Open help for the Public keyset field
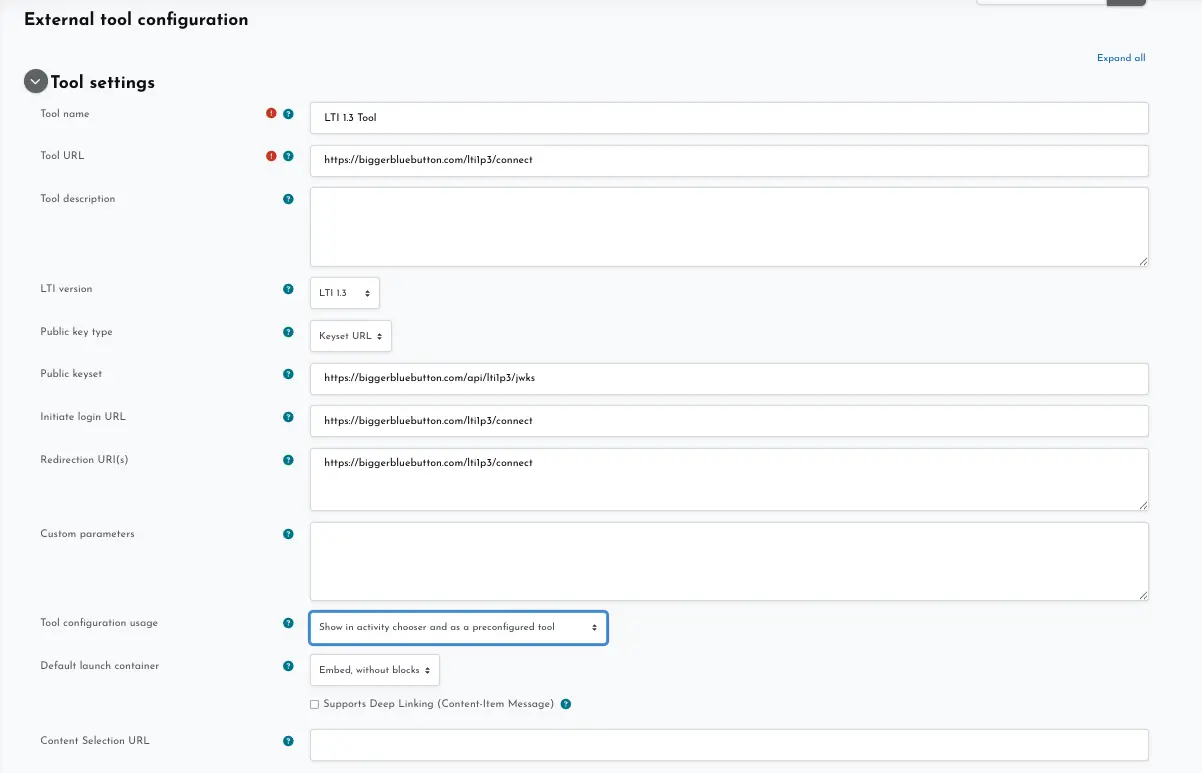 [288, 374]
